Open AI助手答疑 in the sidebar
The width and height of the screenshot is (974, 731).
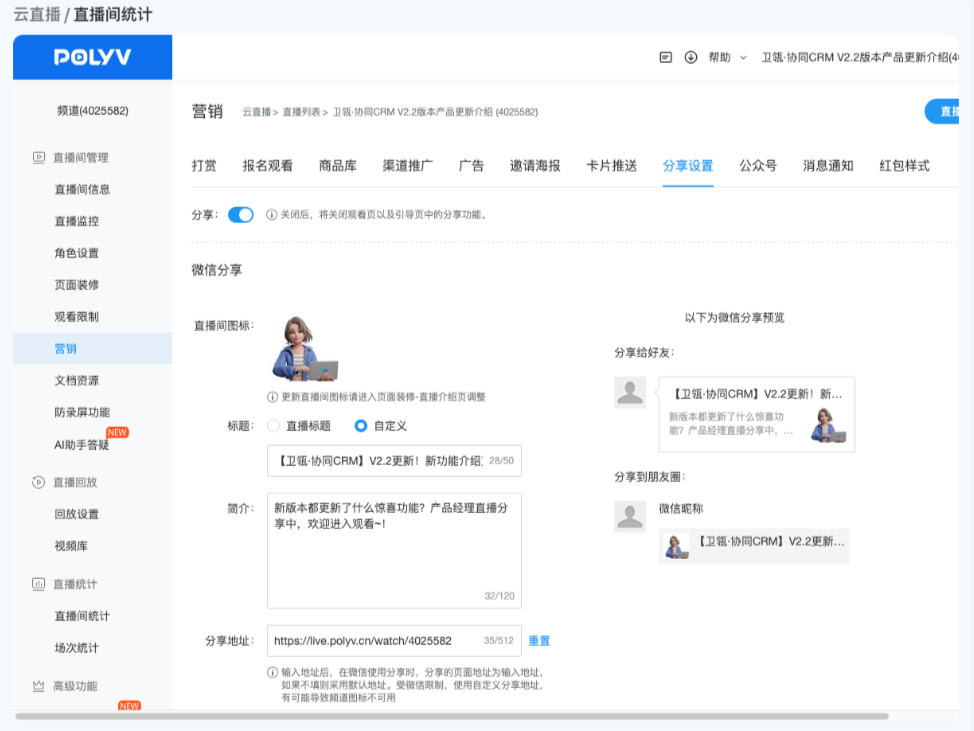tap(81, 445)
